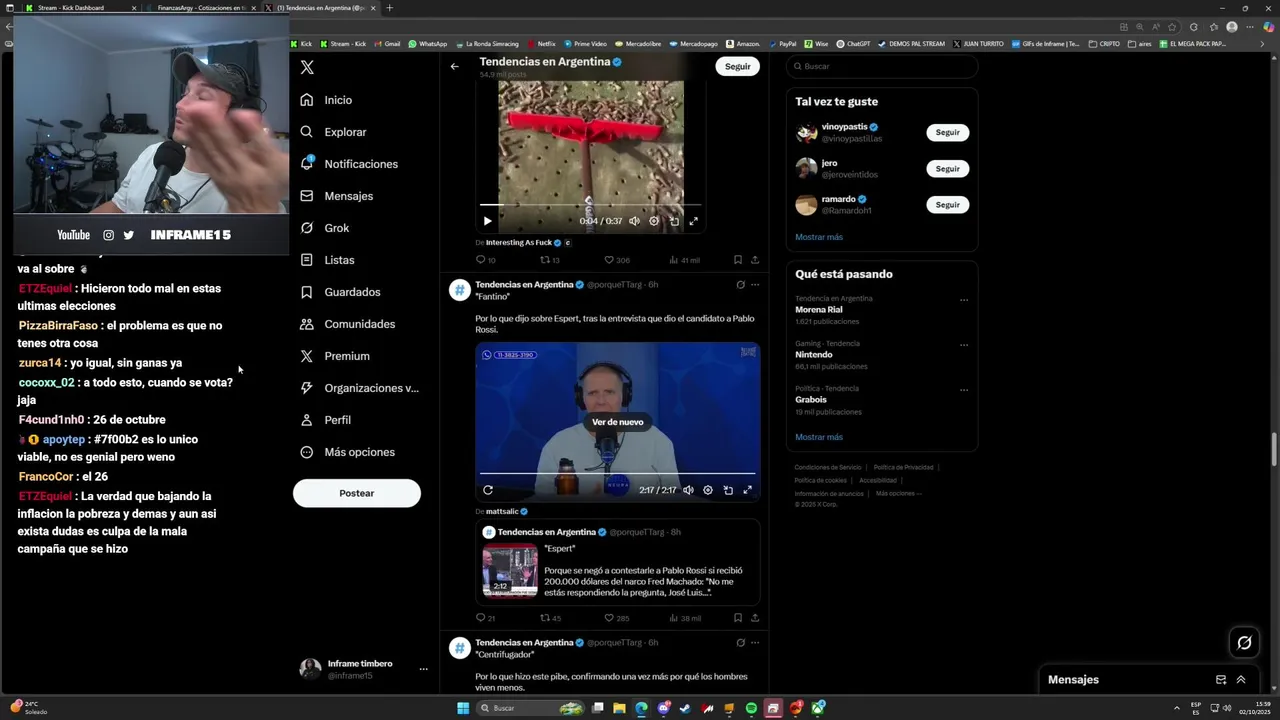The width and height of the screenshot is (1280, 720).
Task: Click replay icon on the 2:17 video
Action: 488,490
